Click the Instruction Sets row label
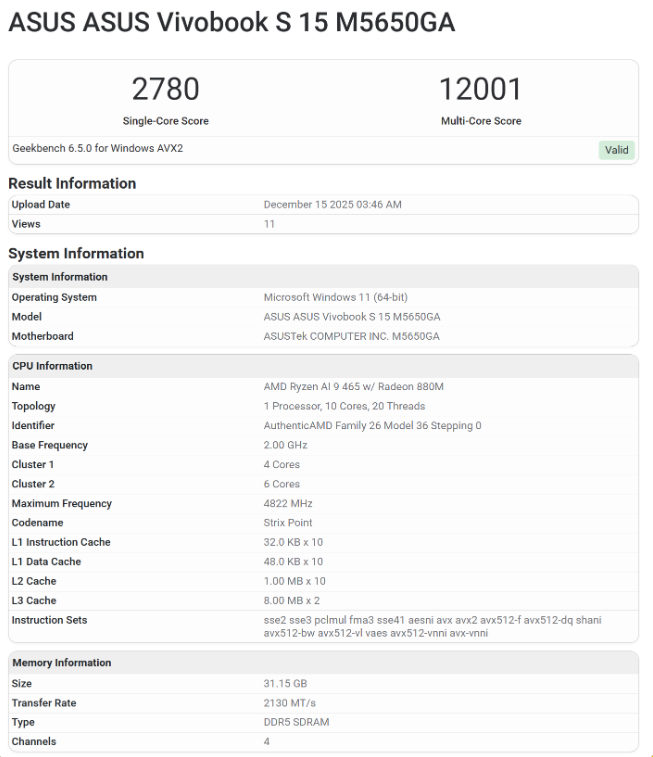 point(49,620)
